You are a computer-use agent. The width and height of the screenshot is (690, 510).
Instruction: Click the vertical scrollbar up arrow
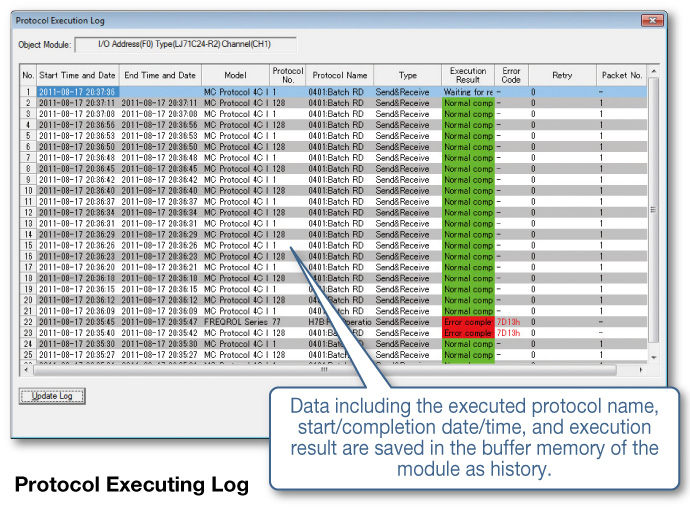pyautogui.click(x=653, y=71)
